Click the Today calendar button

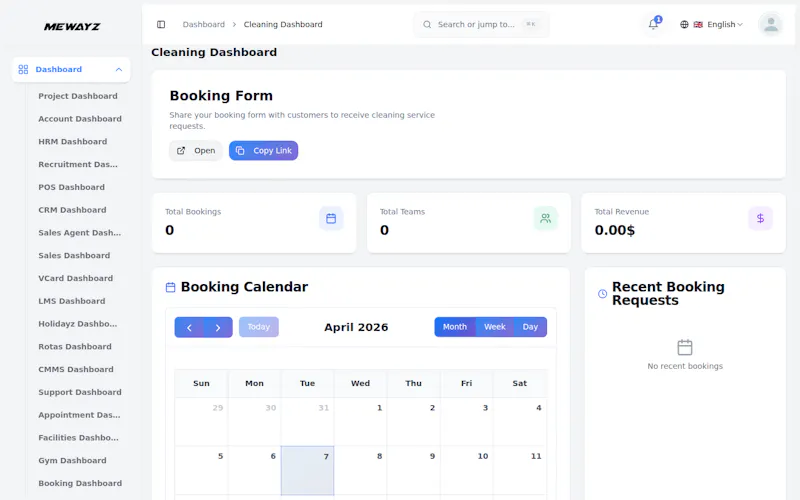point(259,327)
